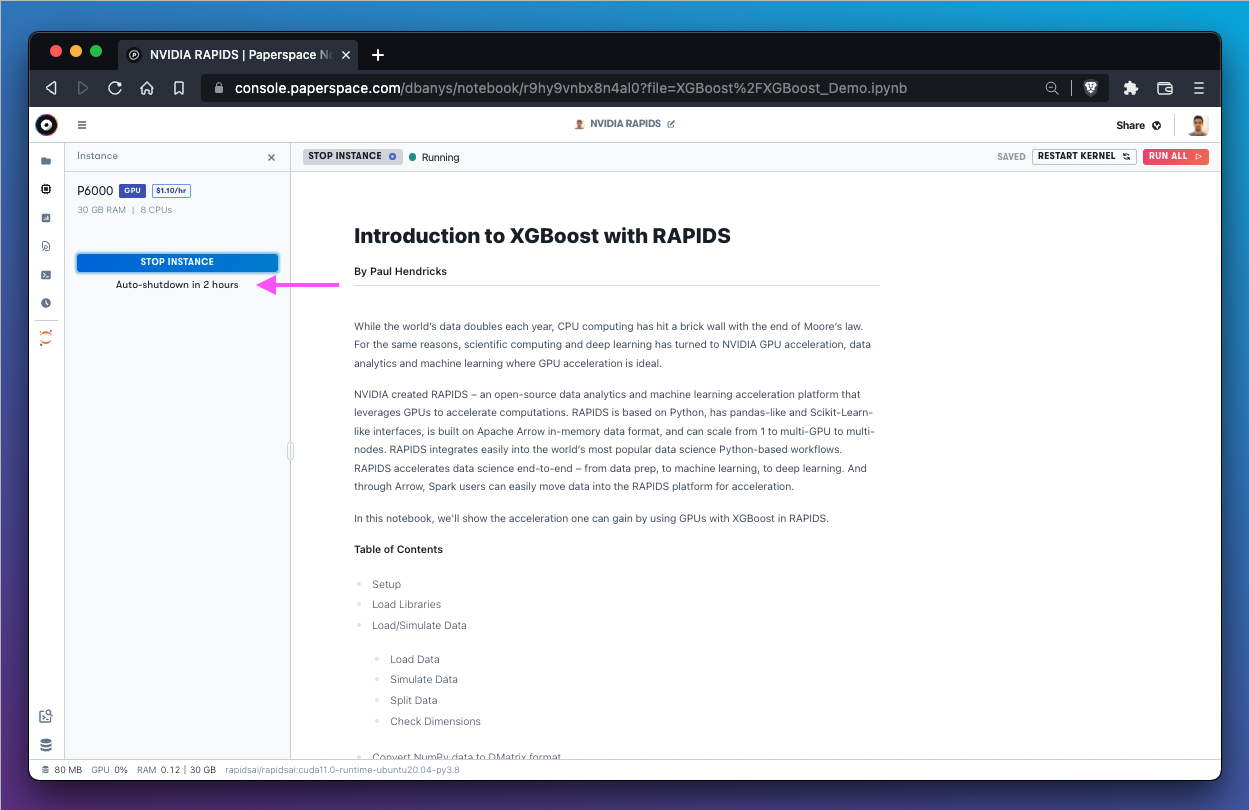
Task: Click the RESTART KERNEL button
Action: (1084, 156)
